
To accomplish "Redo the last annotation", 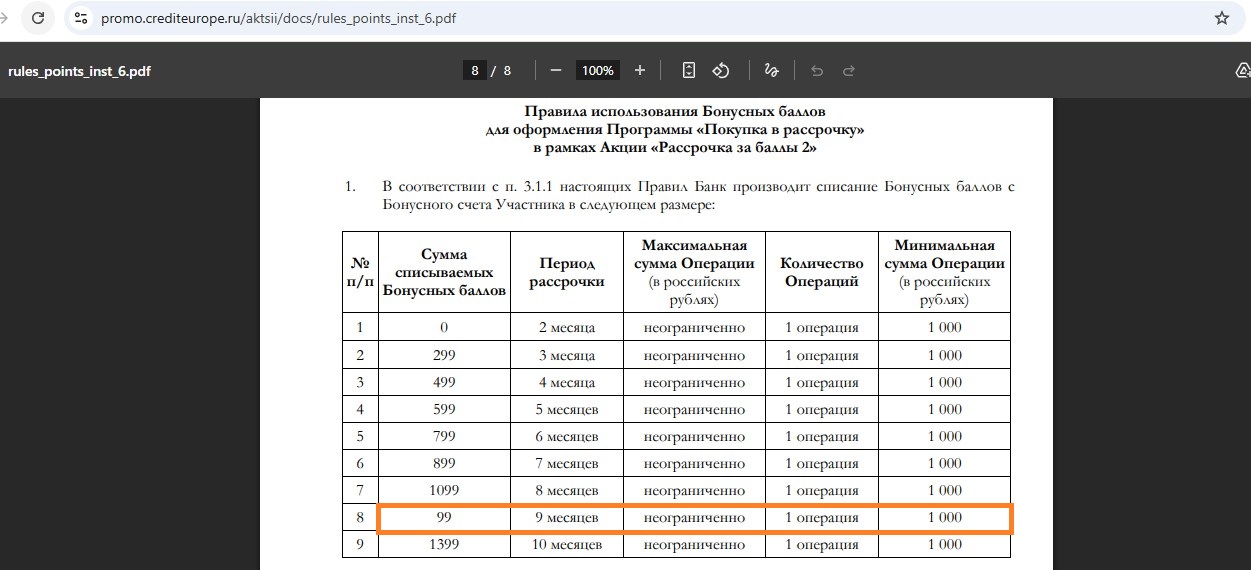I will (849, 70).
